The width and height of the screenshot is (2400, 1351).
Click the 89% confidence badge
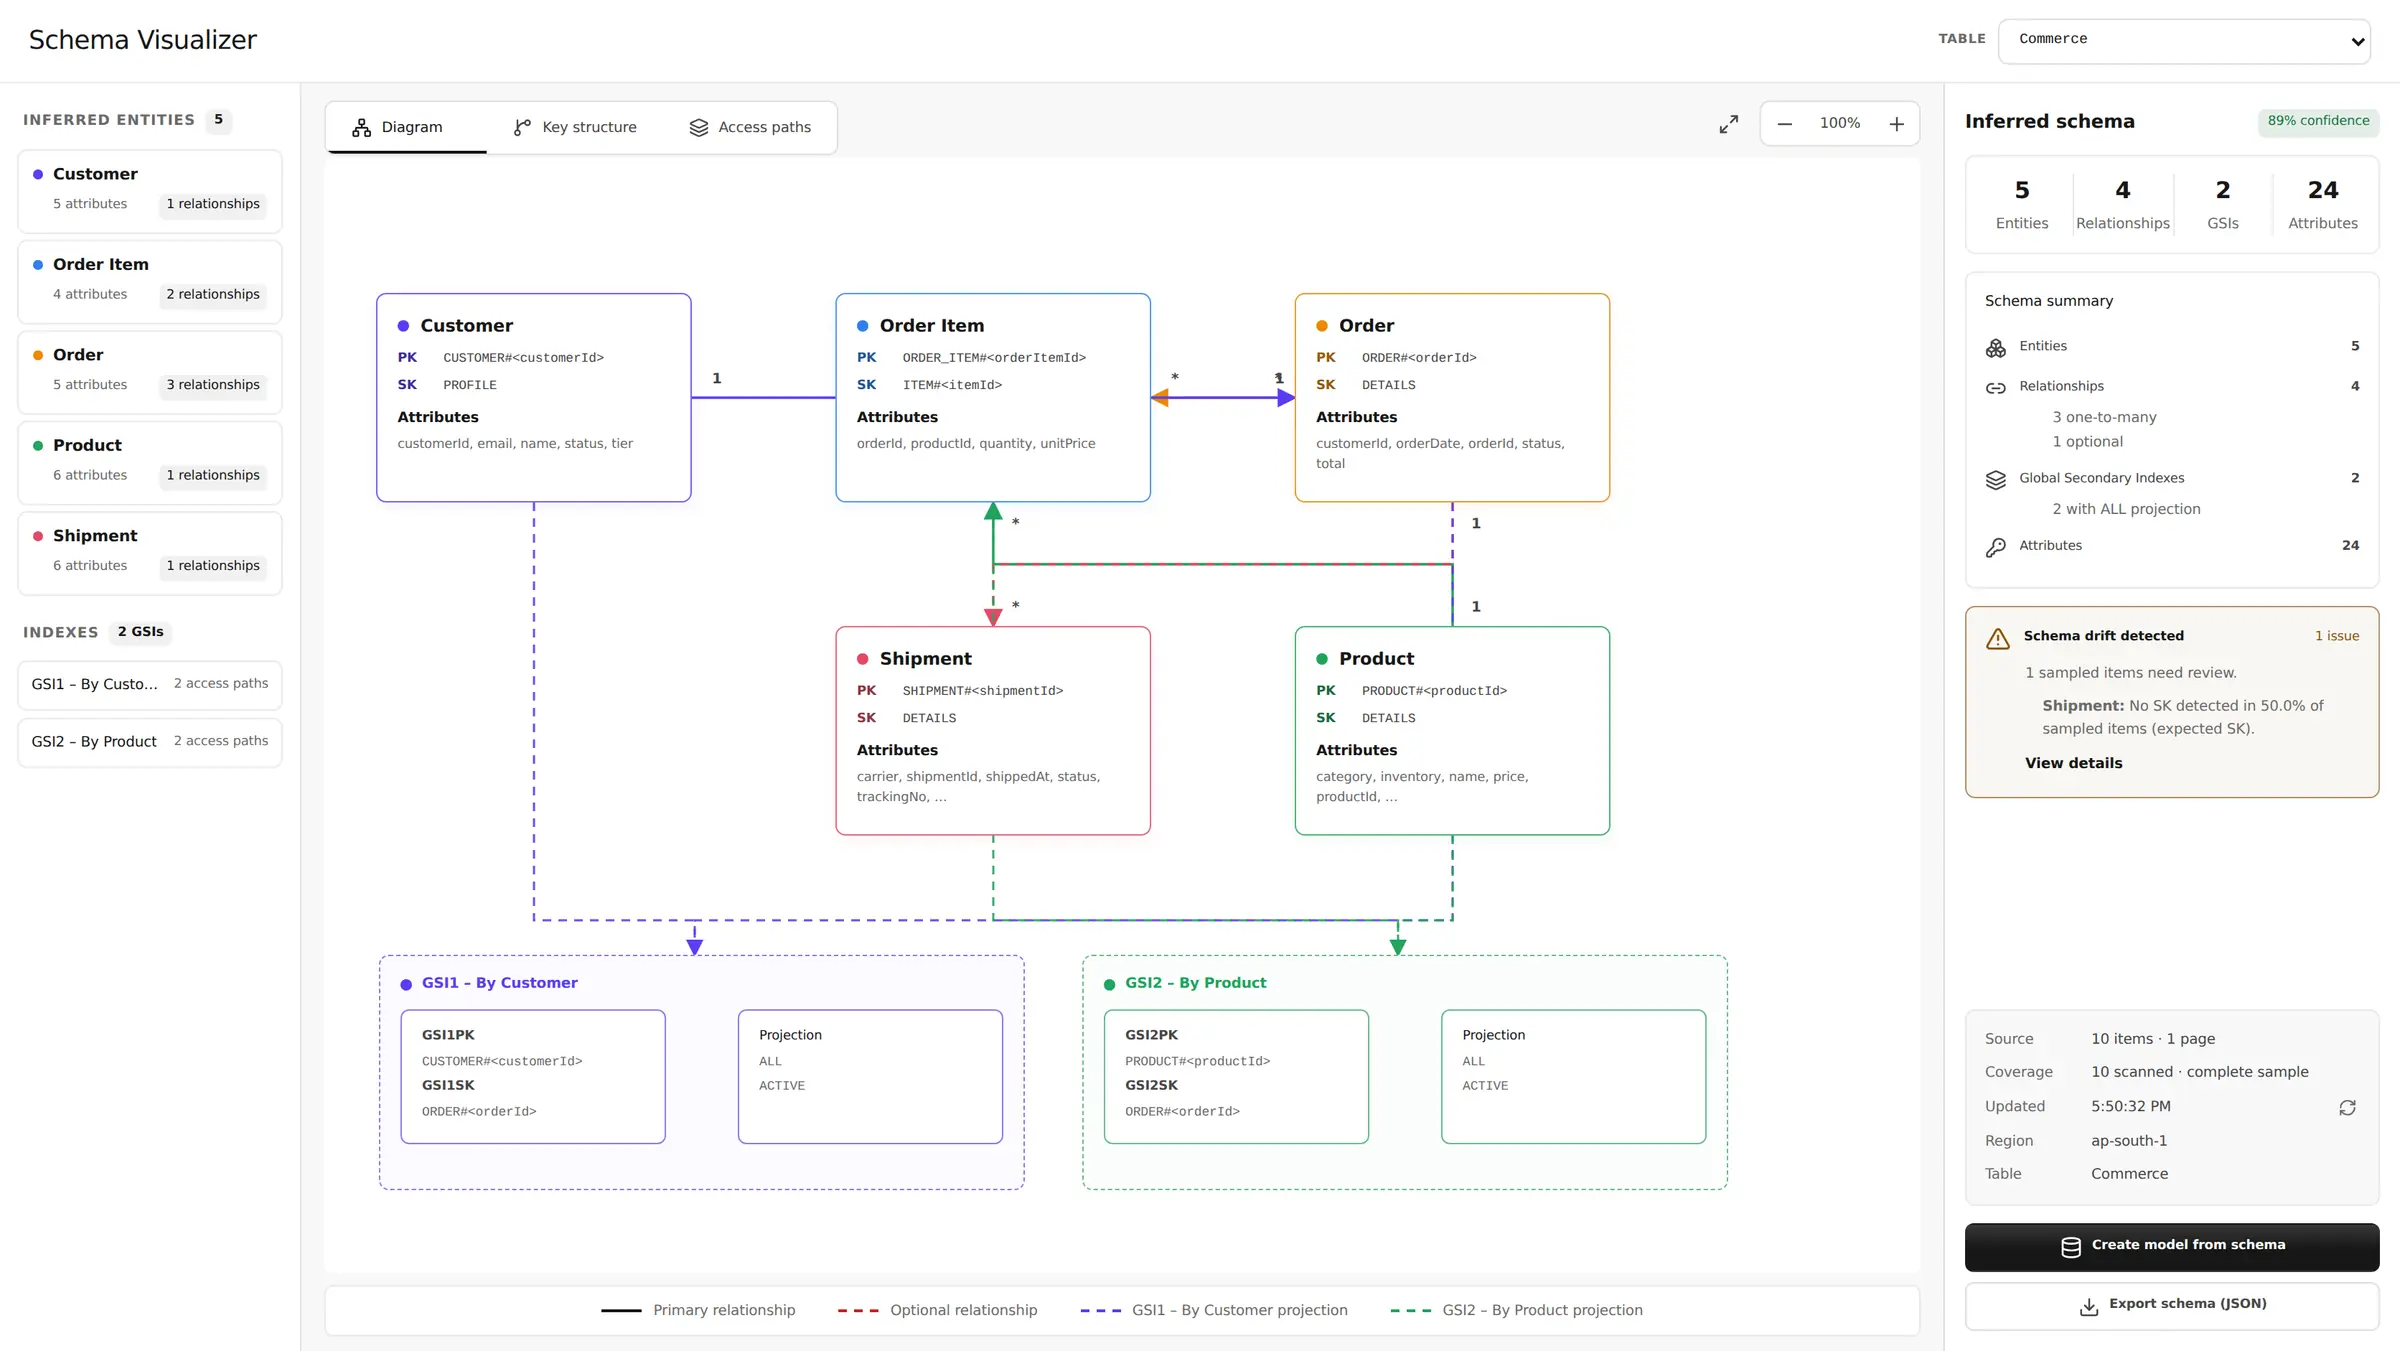click(x=2318, y=121)
